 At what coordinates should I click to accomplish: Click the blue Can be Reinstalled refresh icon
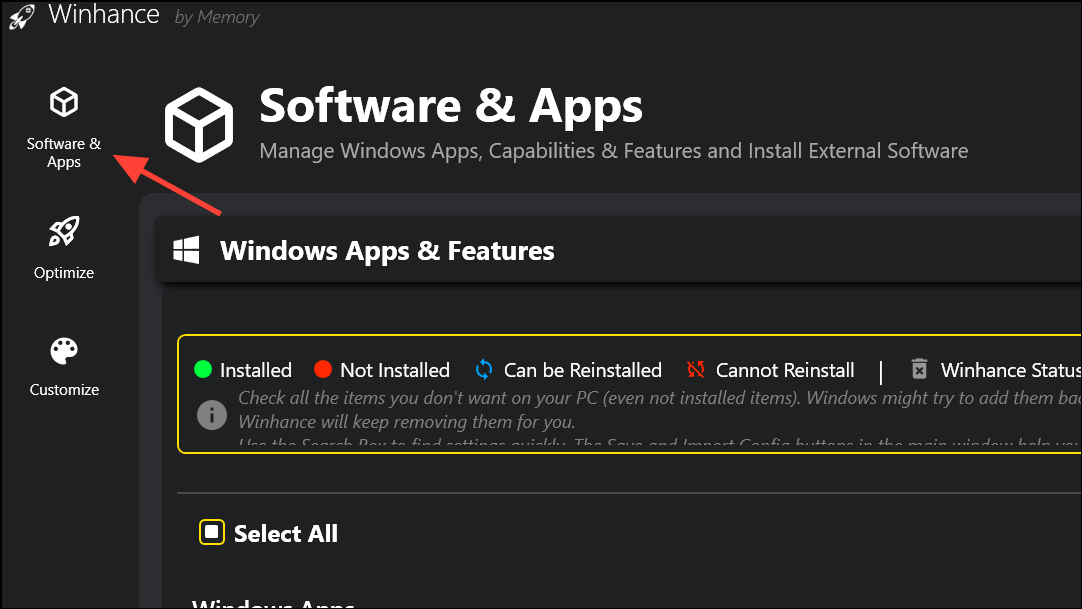483,370
